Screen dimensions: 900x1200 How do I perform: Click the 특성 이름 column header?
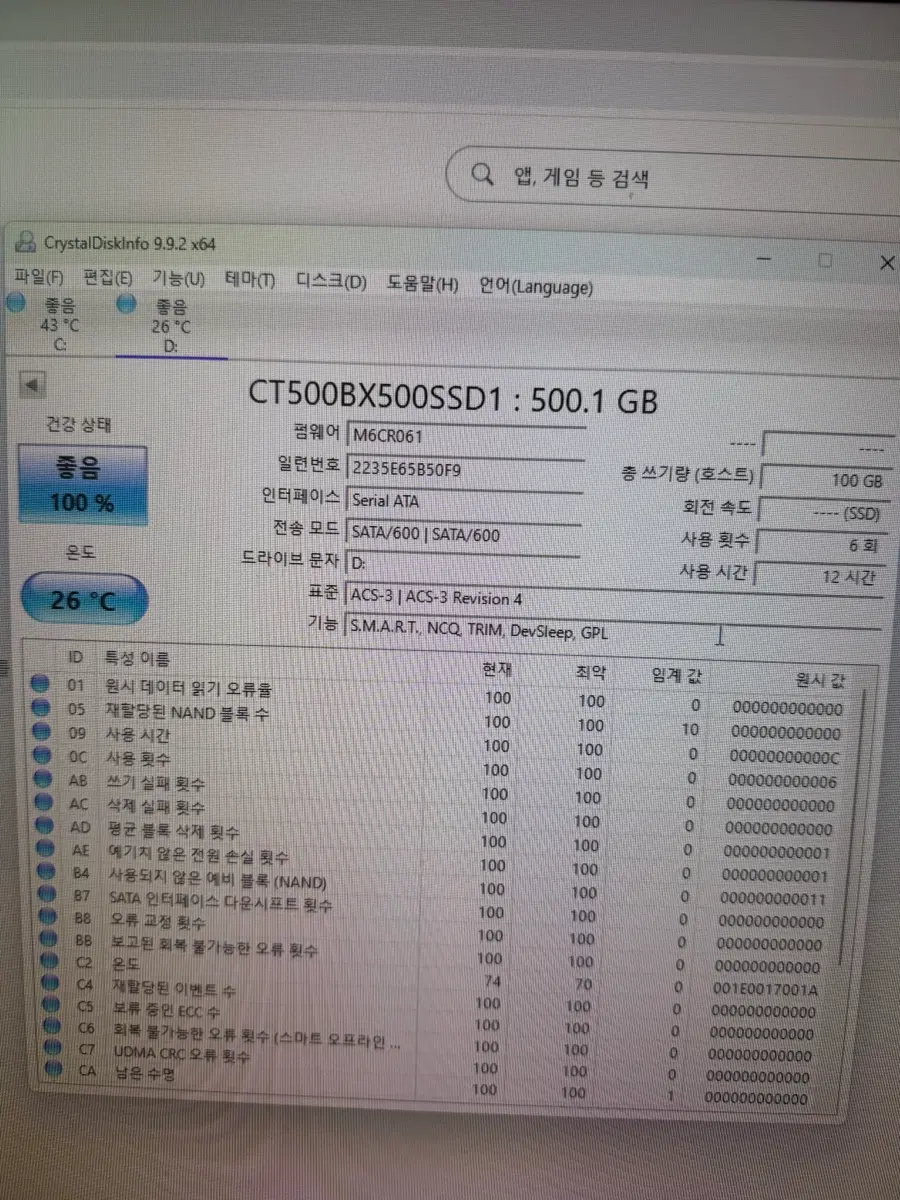(137, 659)
